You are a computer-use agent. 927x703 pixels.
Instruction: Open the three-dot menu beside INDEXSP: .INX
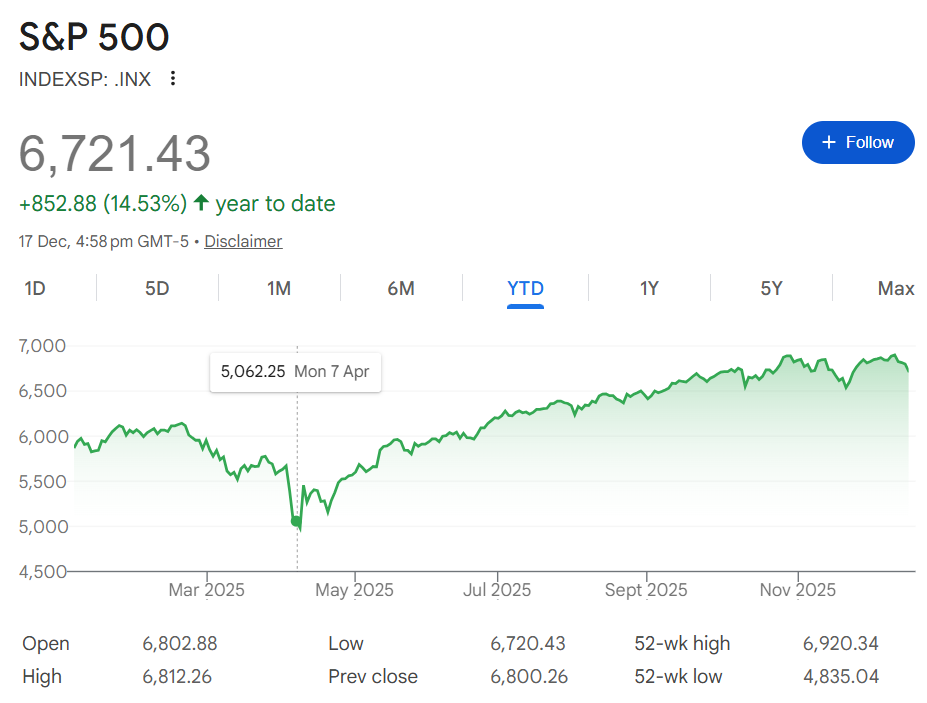[x=173, y=78]
